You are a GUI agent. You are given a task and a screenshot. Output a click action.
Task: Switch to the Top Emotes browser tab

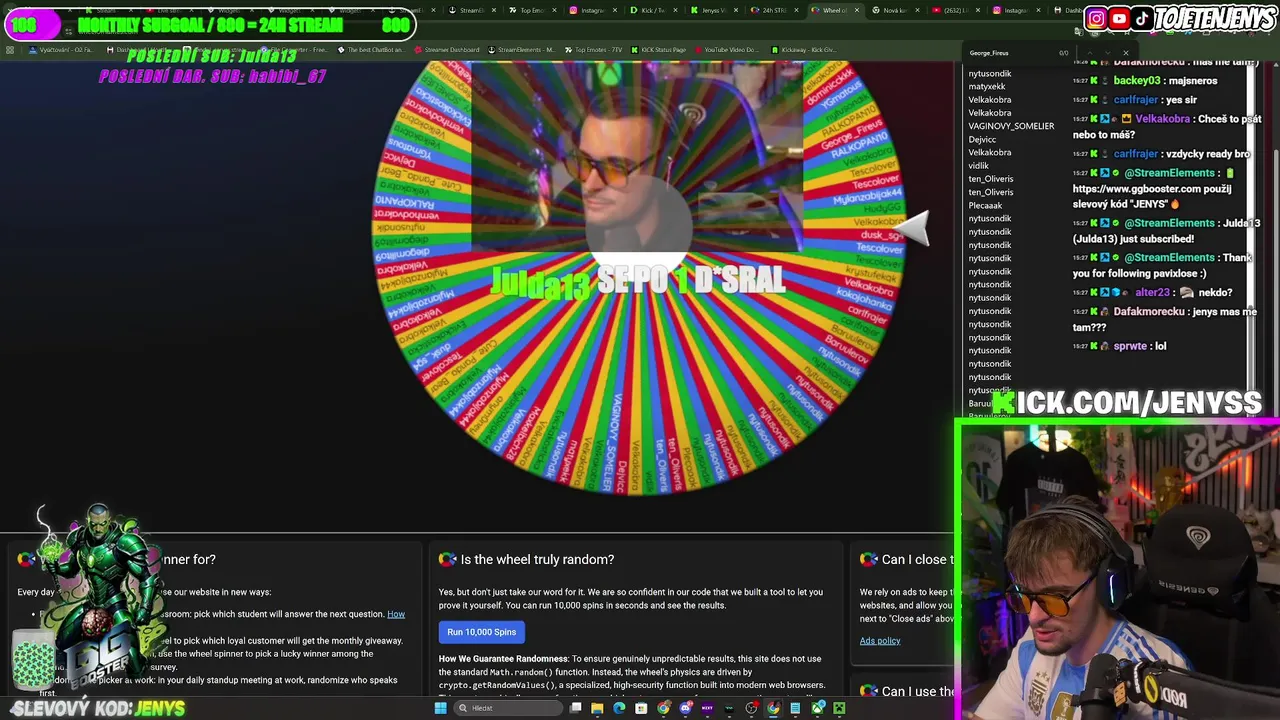(x=533, y=10)
